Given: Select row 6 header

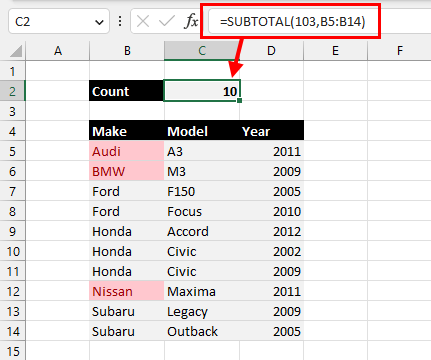Looking at the screenshot, I should coord(13,171).
